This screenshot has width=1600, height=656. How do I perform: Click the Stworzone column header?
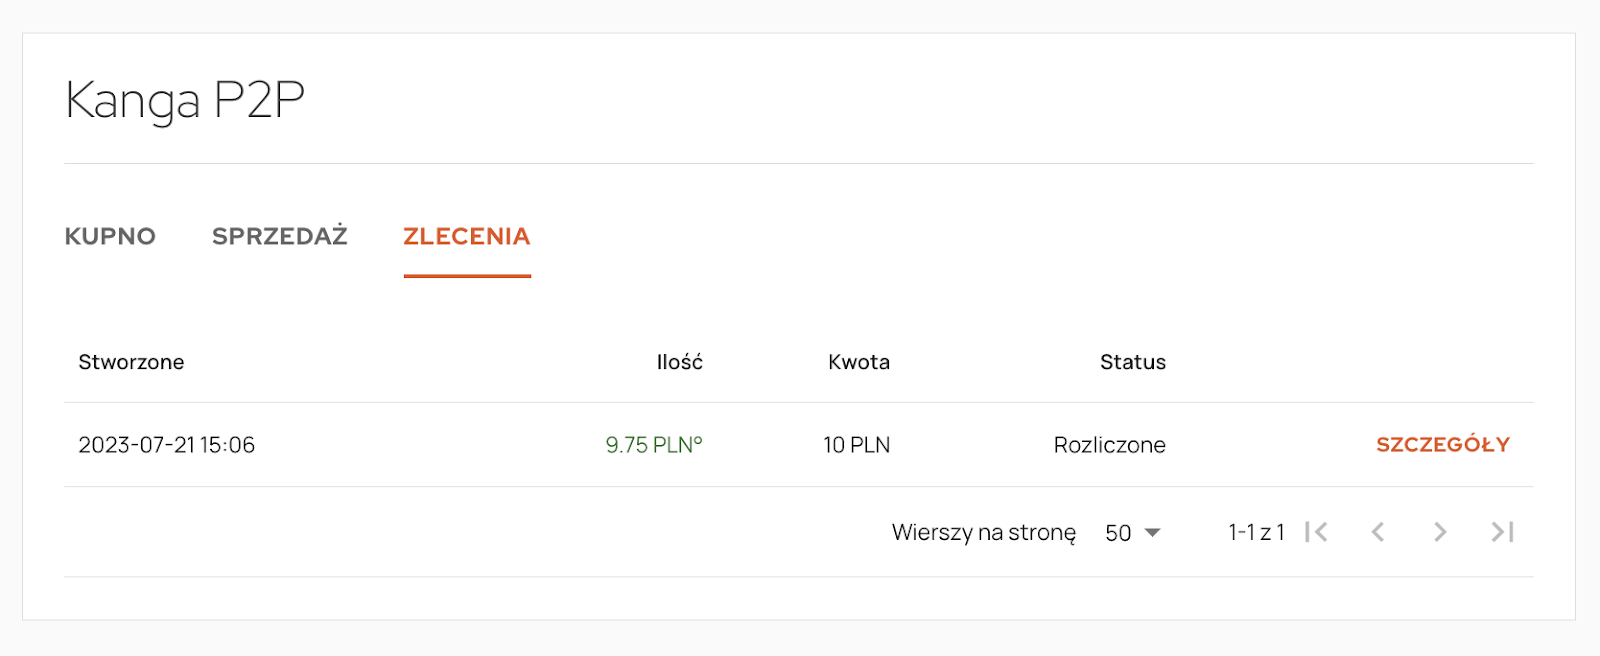131,362
